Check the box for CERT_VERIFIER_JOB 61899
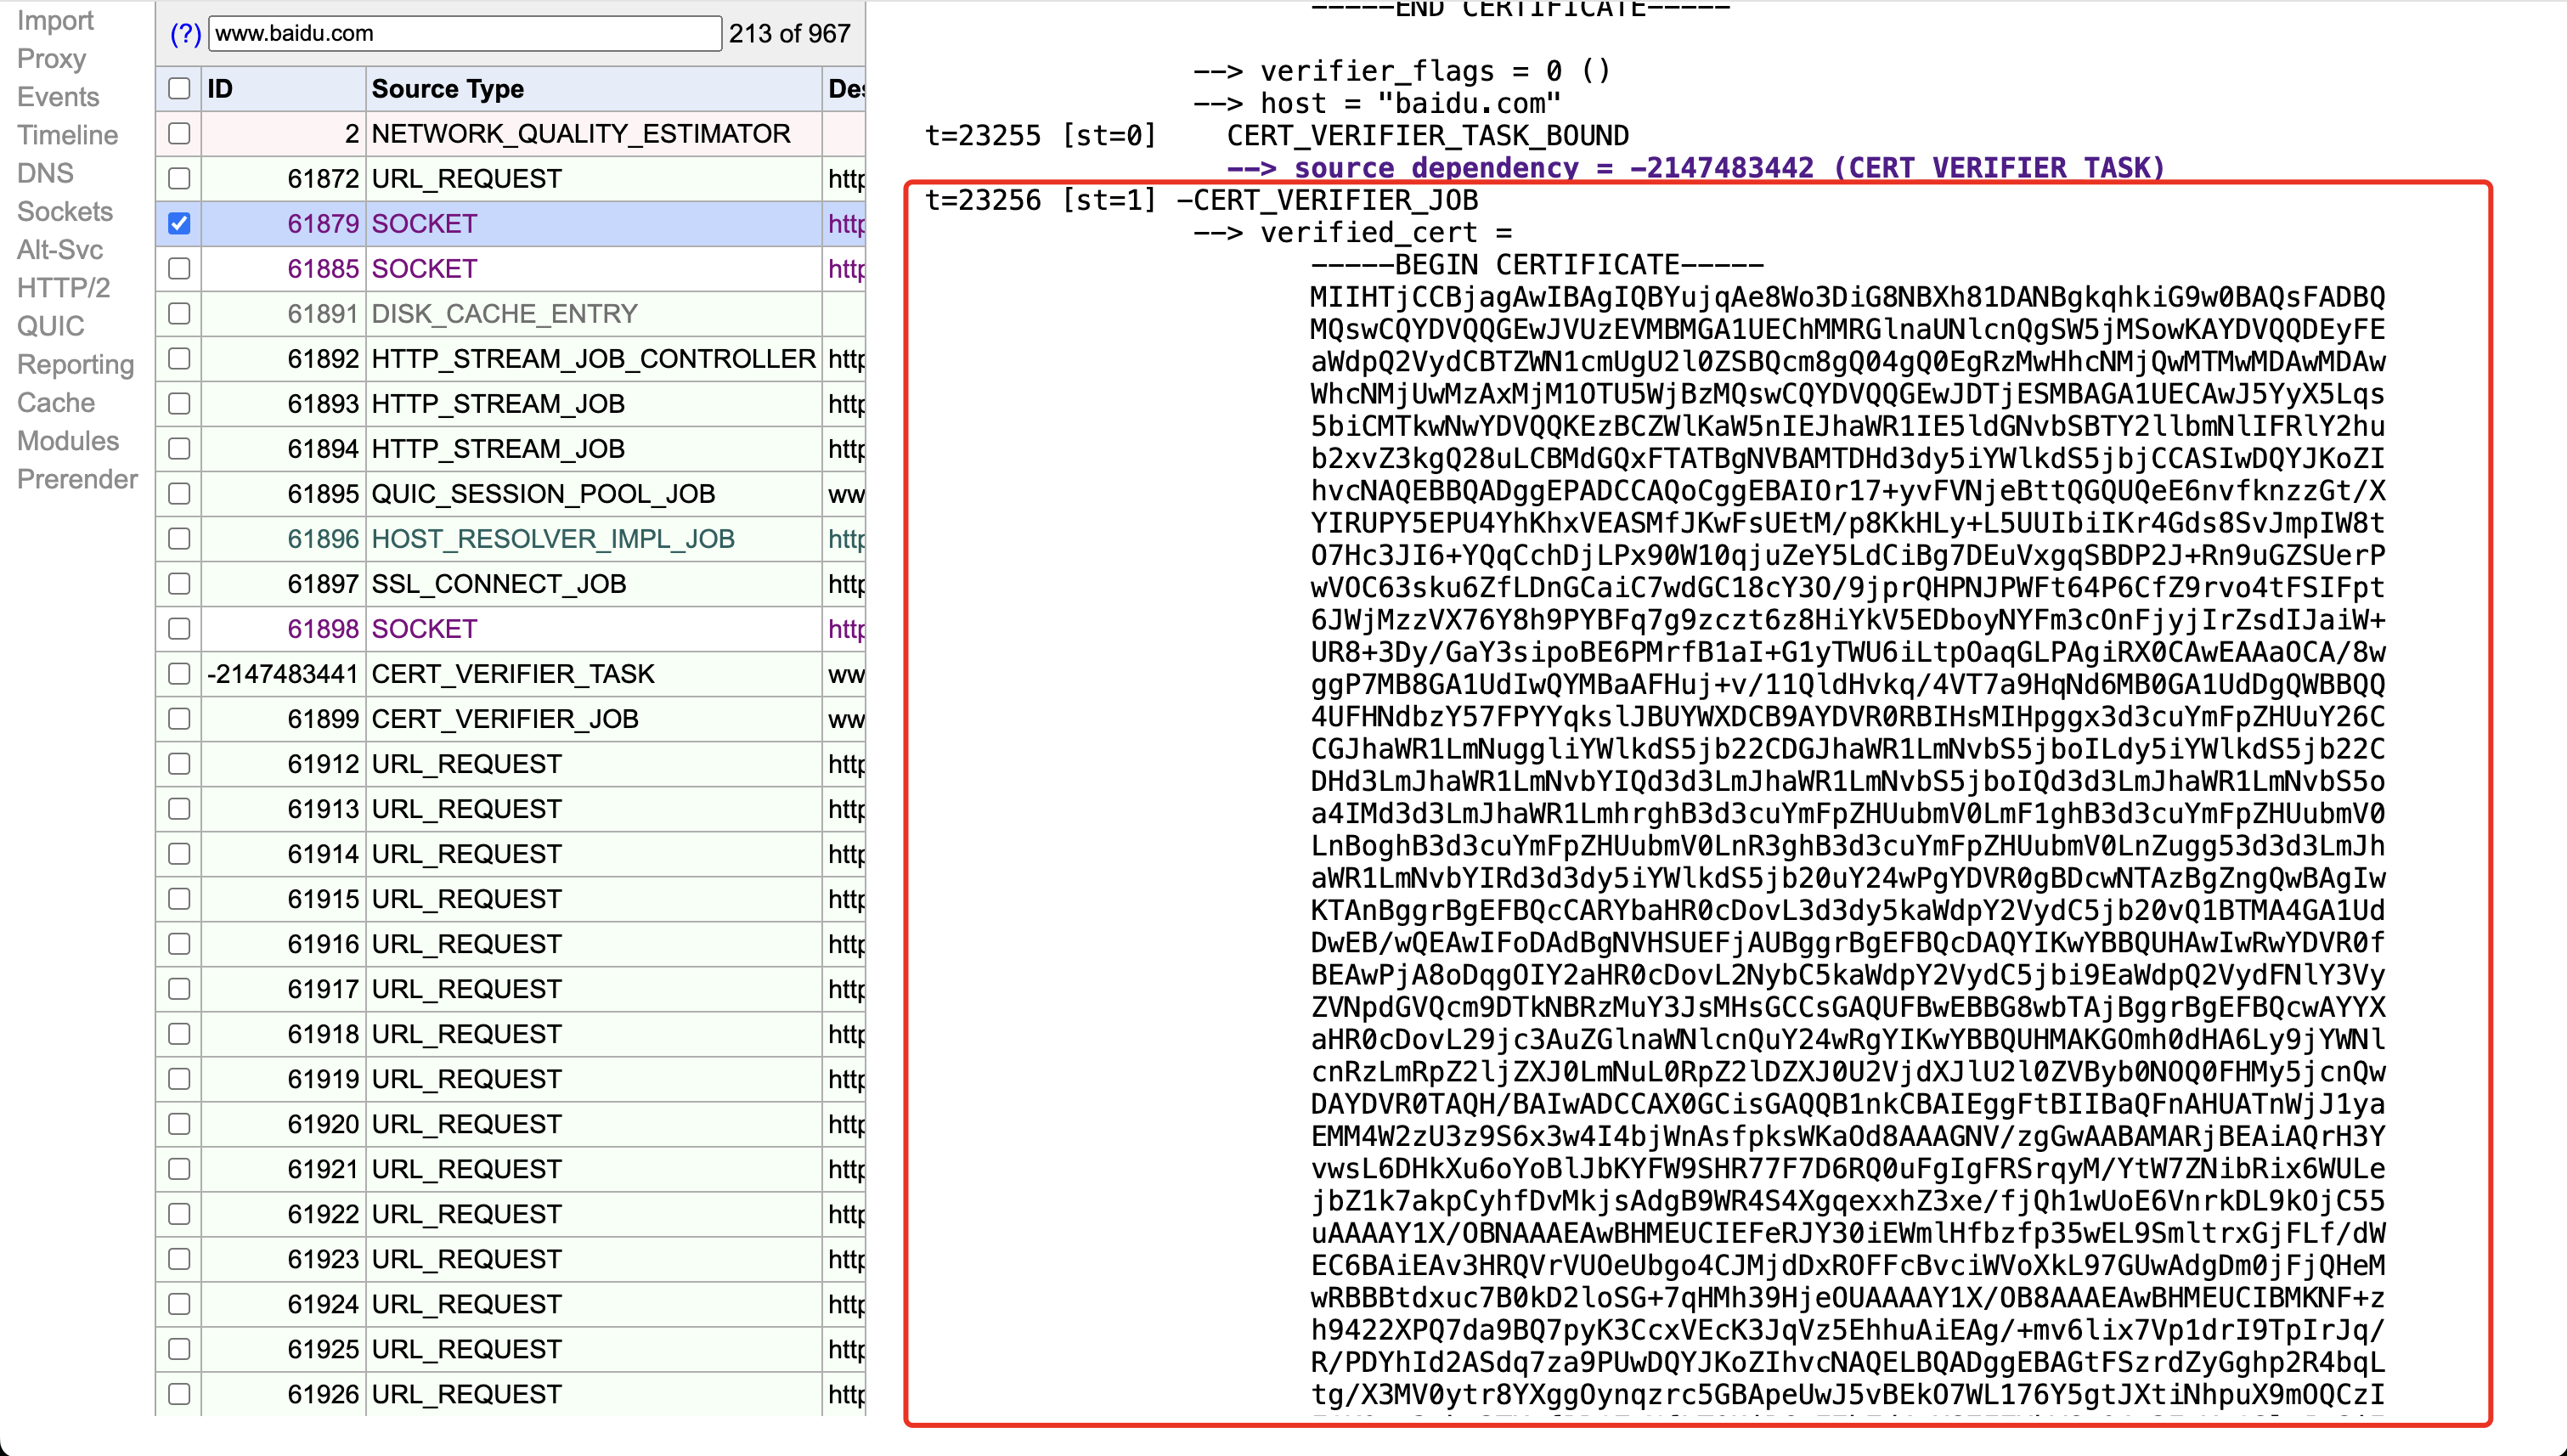2567x1456 pixels. 179,719
